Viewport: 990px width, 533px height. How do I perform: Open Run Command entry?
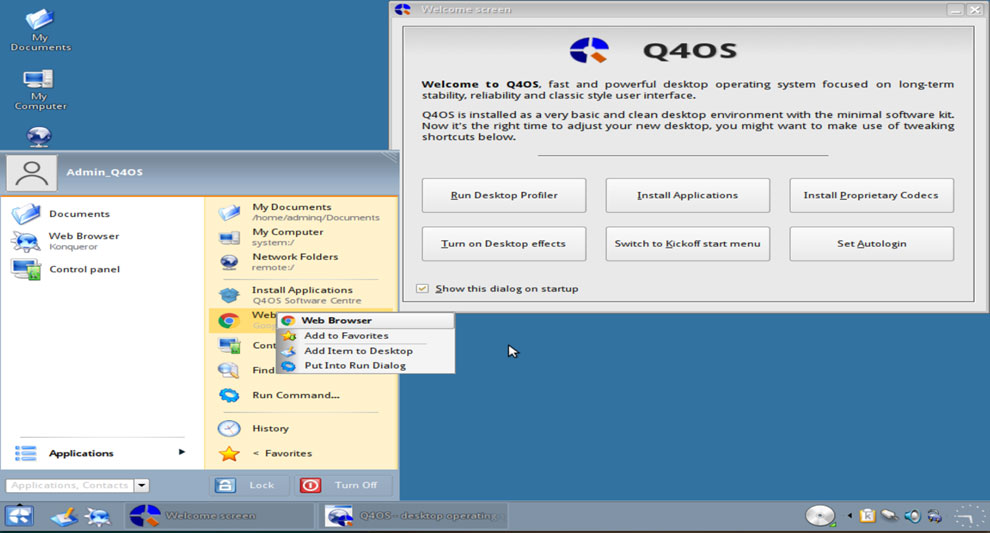click(x=279, y=395)
